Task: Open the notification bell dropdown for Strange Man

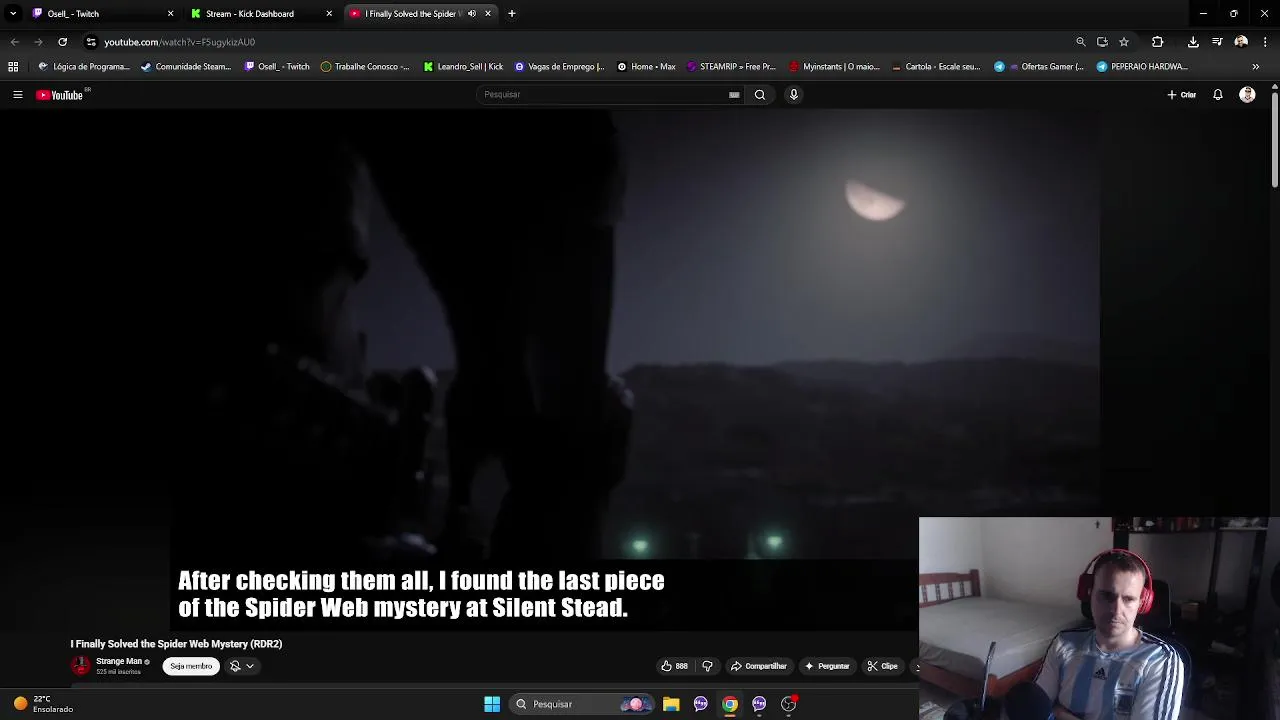Action: coord(242,666)
